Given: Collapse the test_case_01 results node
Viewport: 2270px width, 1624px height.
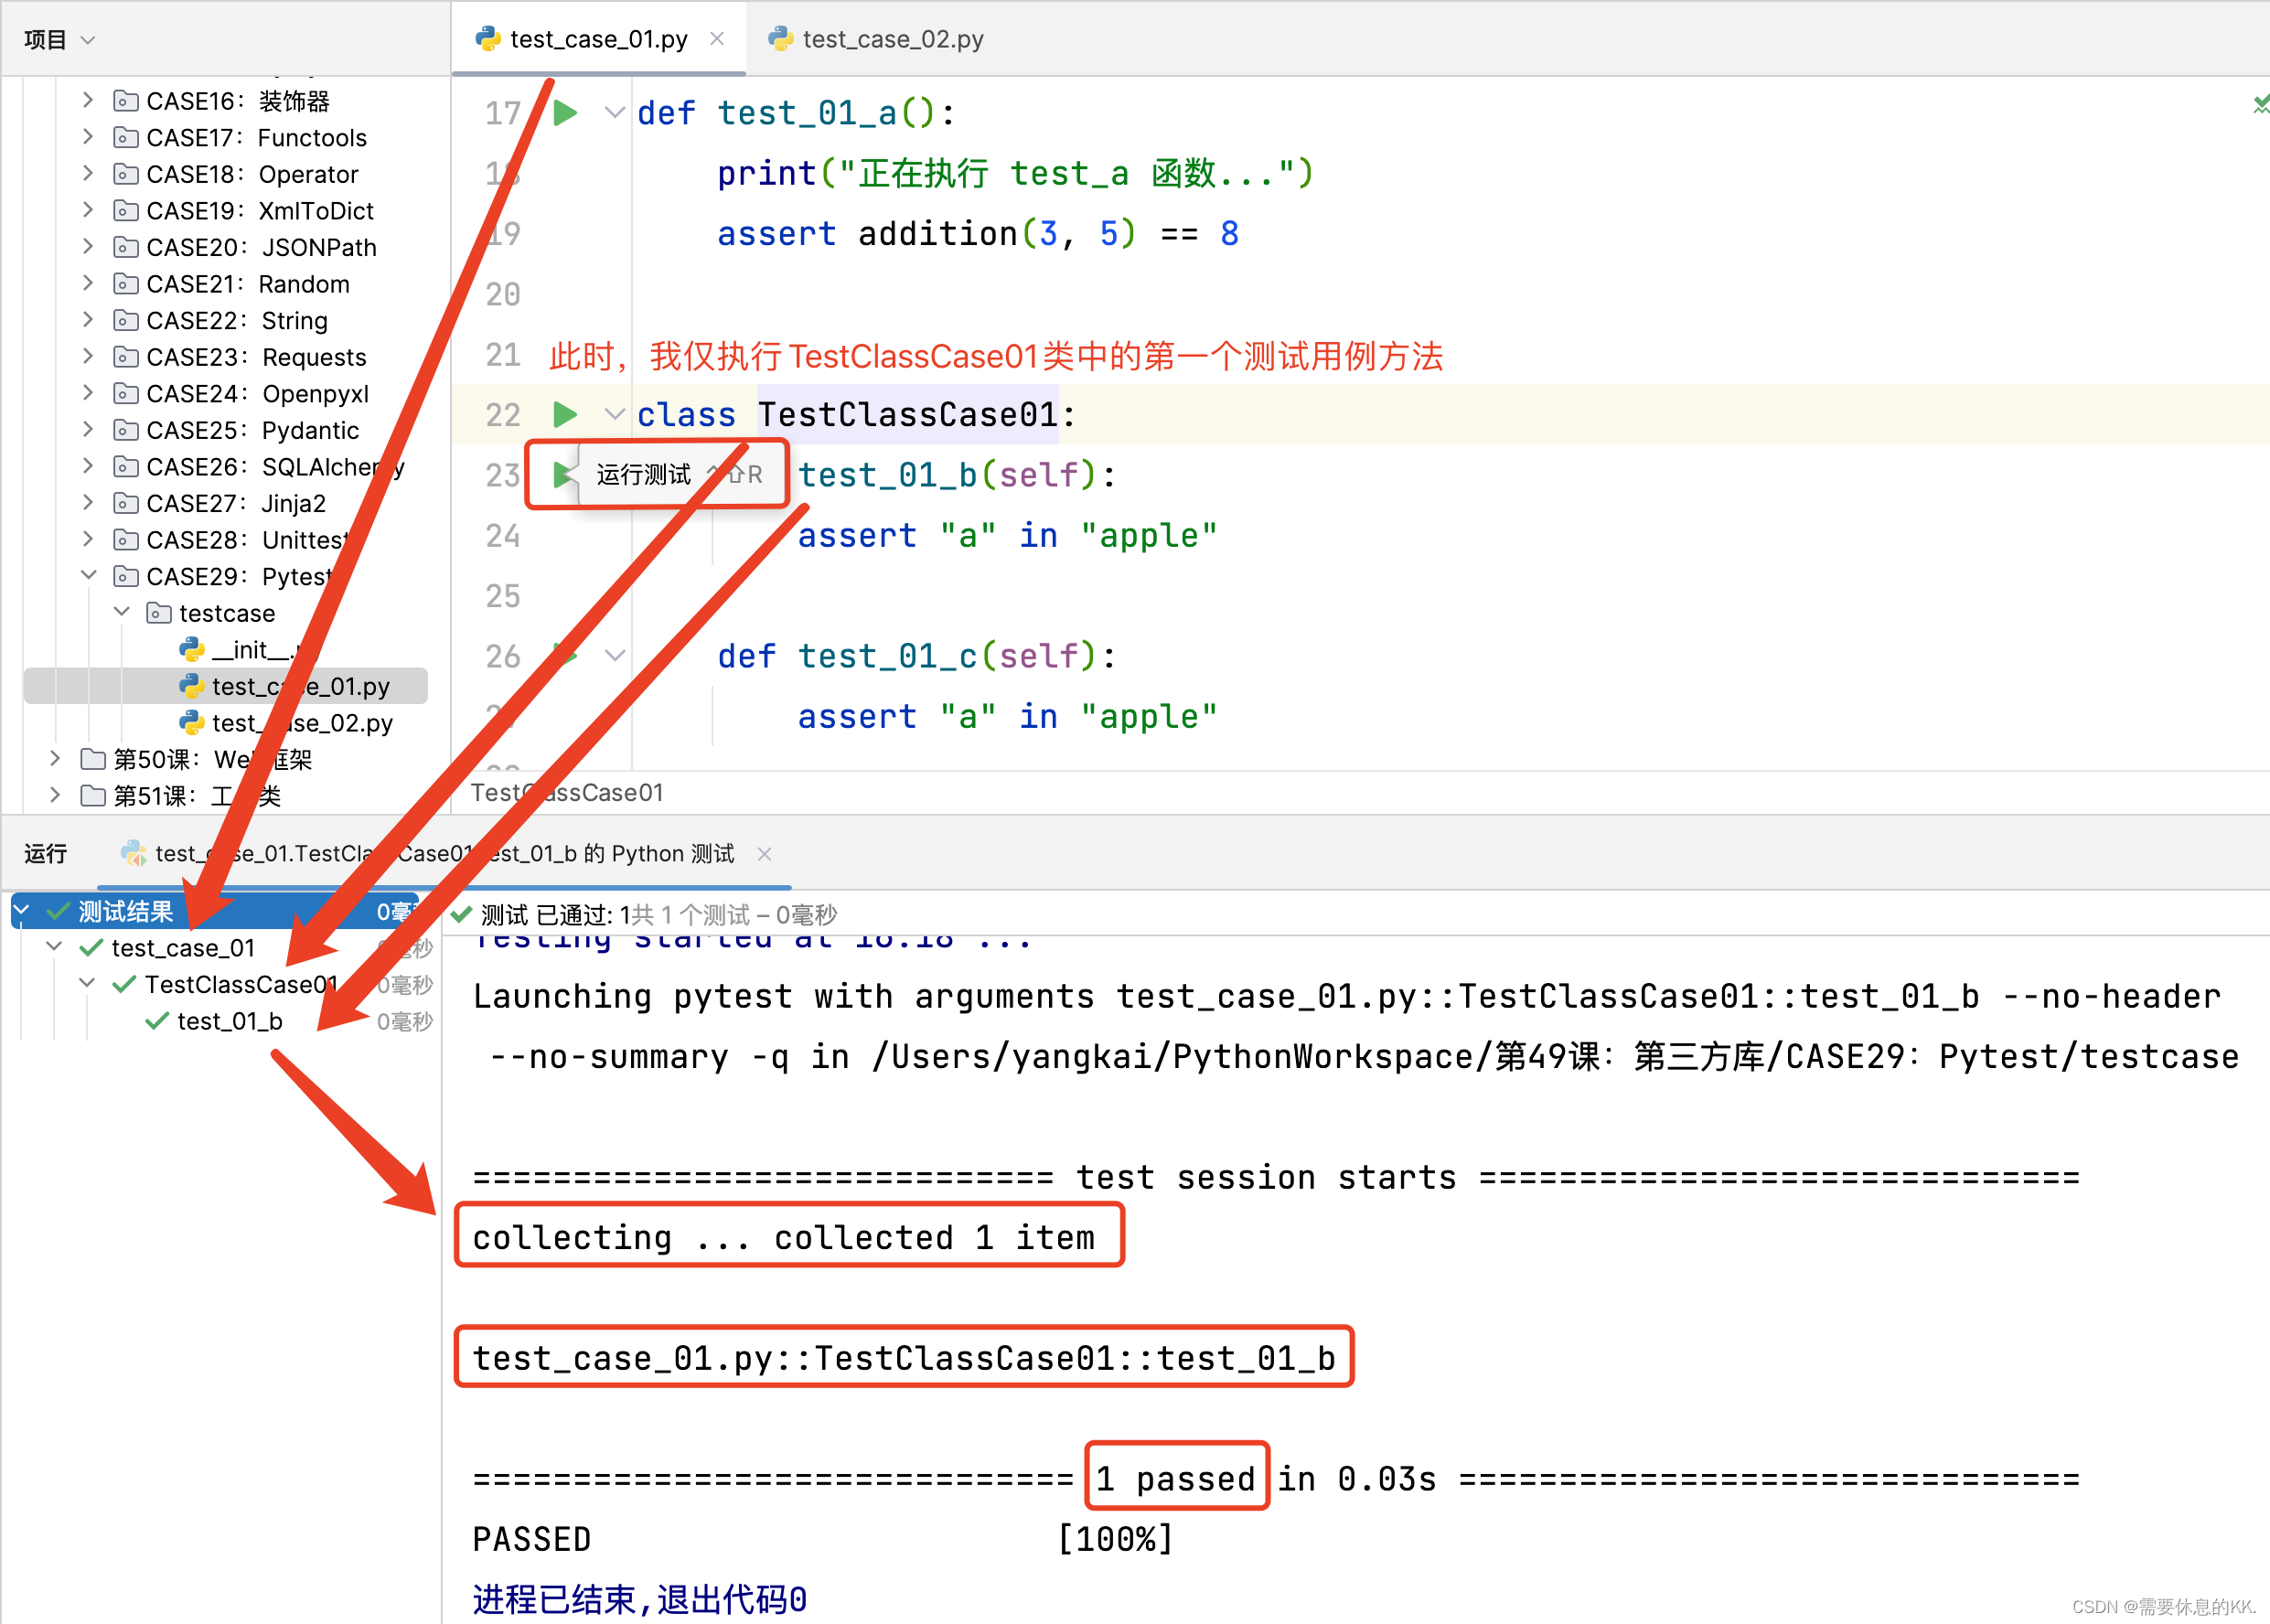Looking at the screenshot, I should click(x=55, y=946).
